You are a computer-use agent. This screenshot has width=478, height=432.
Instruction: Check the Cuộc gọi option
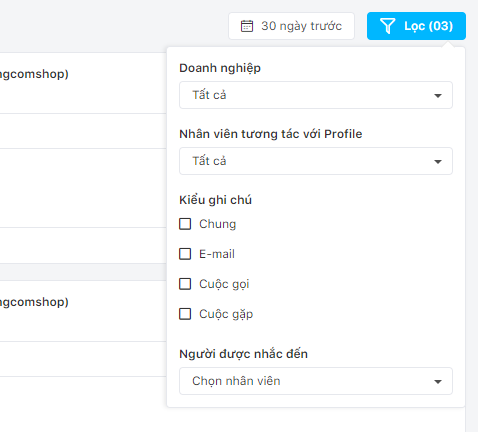tap(185, 284)
